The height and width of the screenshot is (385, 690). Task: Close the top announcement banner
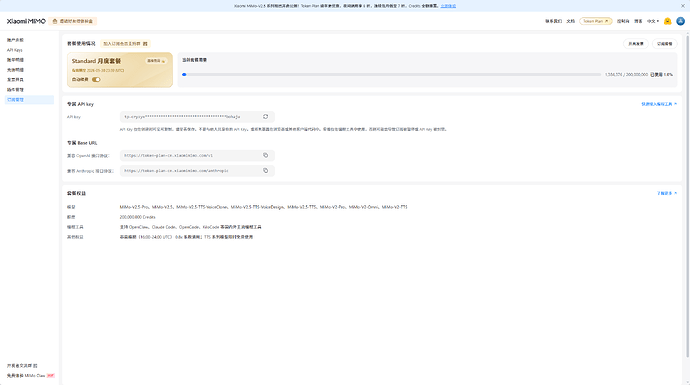(683, 6)
